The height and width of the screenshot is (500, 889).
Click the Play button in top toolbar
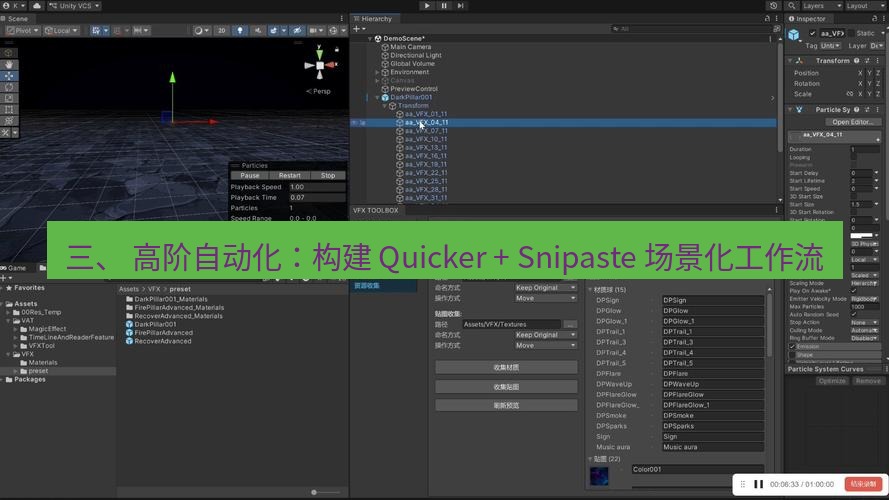427,6
